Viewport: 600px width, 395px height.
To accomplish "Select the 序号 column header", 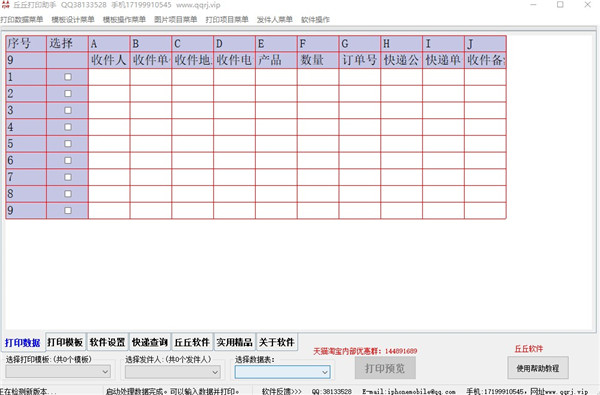I will [x=26, y=44].
